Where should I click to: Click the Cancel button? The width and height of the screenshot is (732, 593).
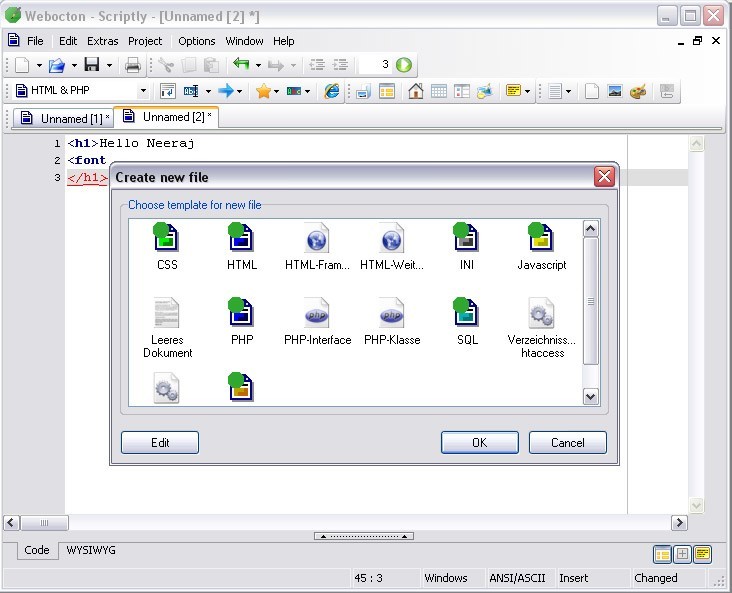(568, 442)
